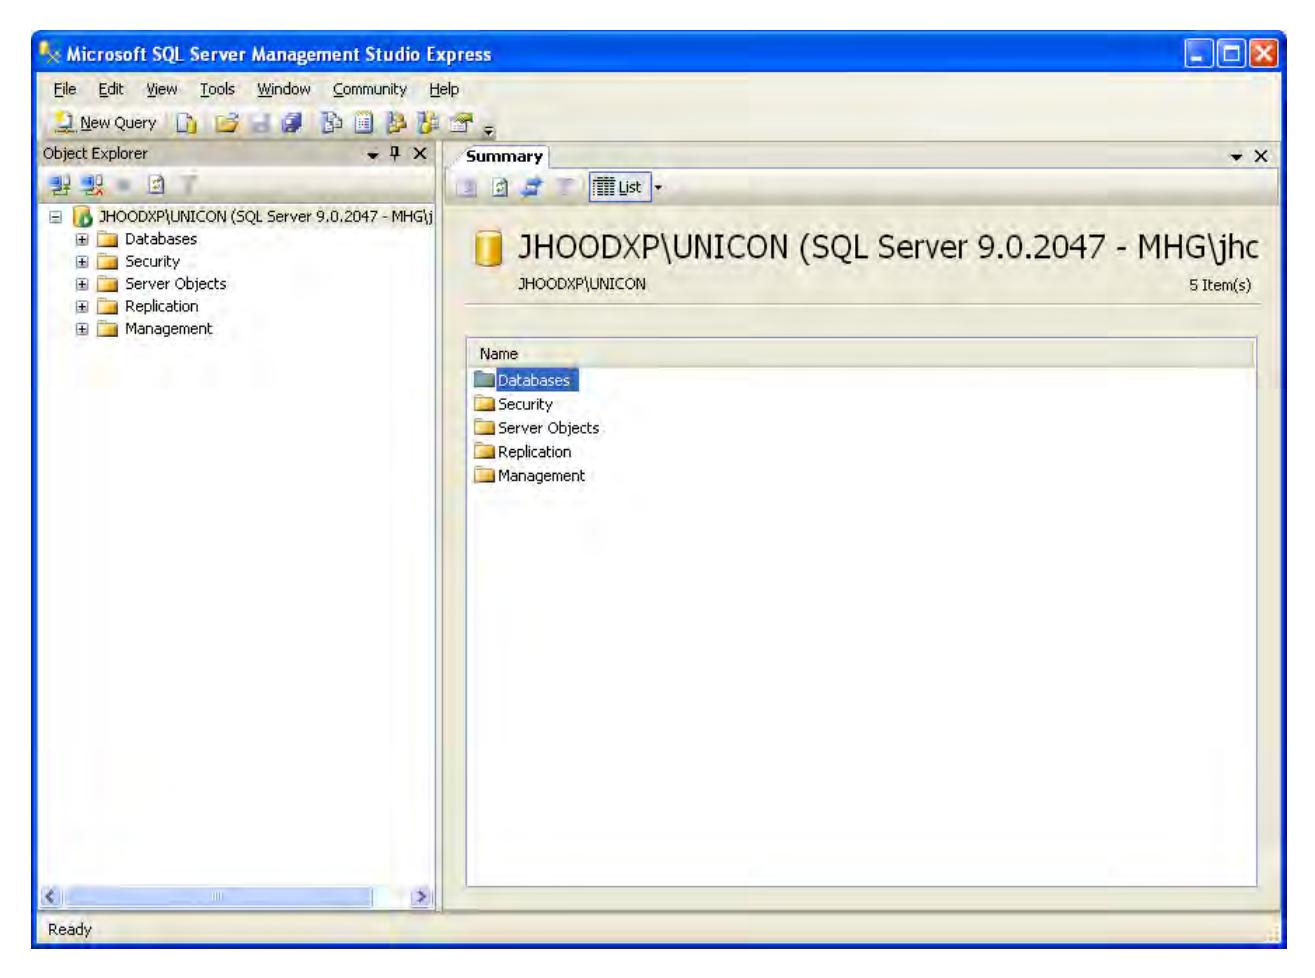Collapse the JHOODXP\UNICON server node
Screen dimensions: 1315x978
pyautogui.click(x=57, y=217)
